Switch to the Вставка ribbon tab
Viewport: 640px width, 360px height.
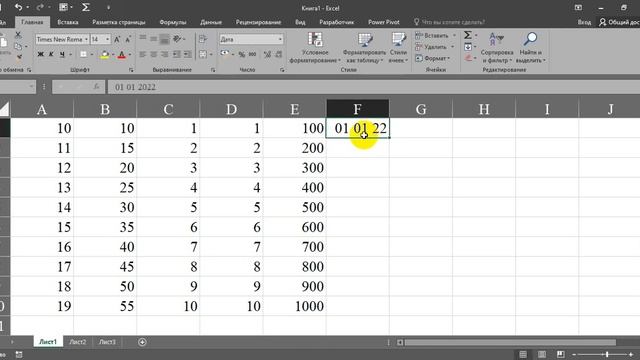pyautogui.click(x=68, y=22)
